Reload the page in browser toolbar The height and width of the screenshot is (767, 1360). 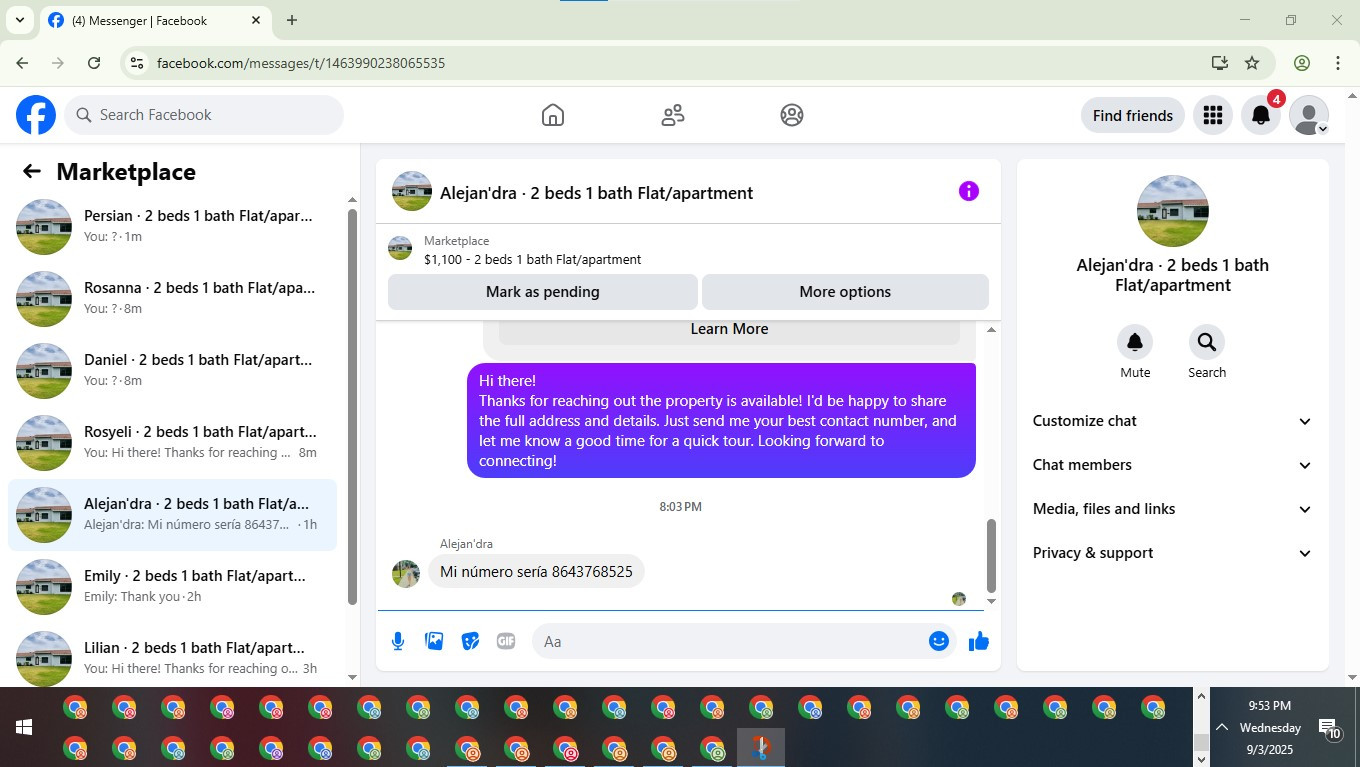[x=94, y=63]
